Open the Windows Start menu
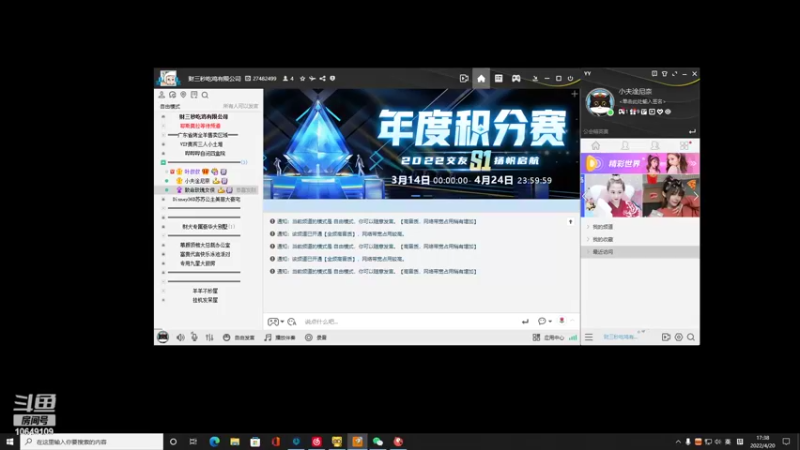The image size is (800, 450). [10, 442]
